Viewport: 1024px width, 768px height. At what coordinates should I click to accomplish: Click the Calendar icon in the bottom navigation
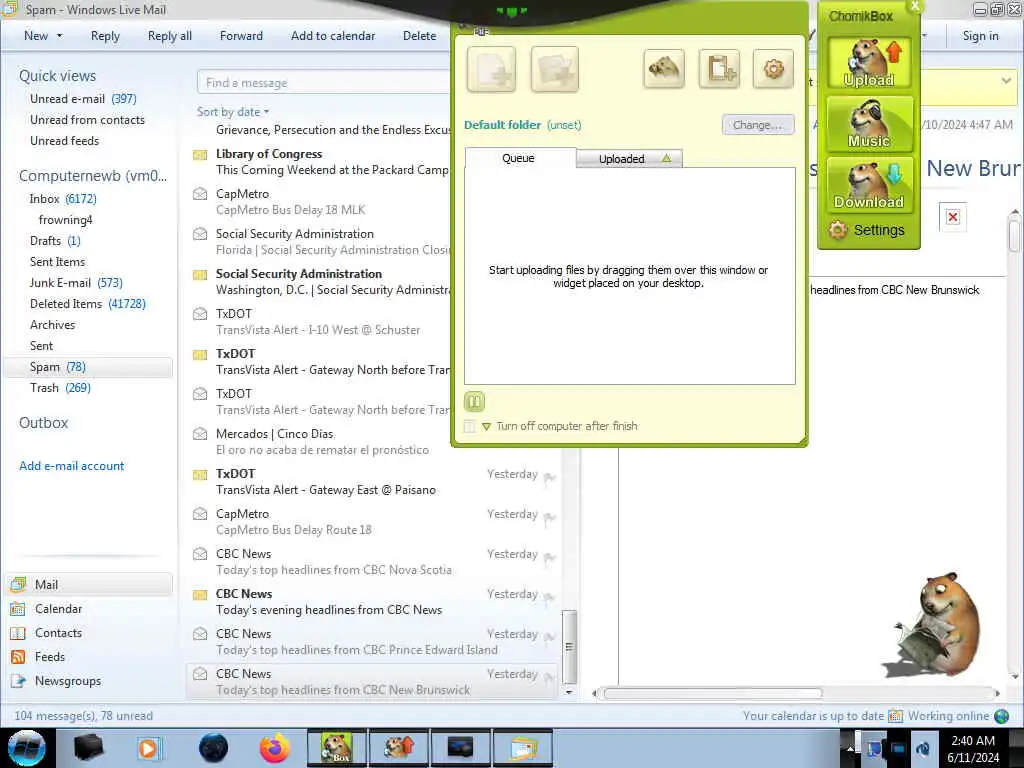tap(18, 609)
